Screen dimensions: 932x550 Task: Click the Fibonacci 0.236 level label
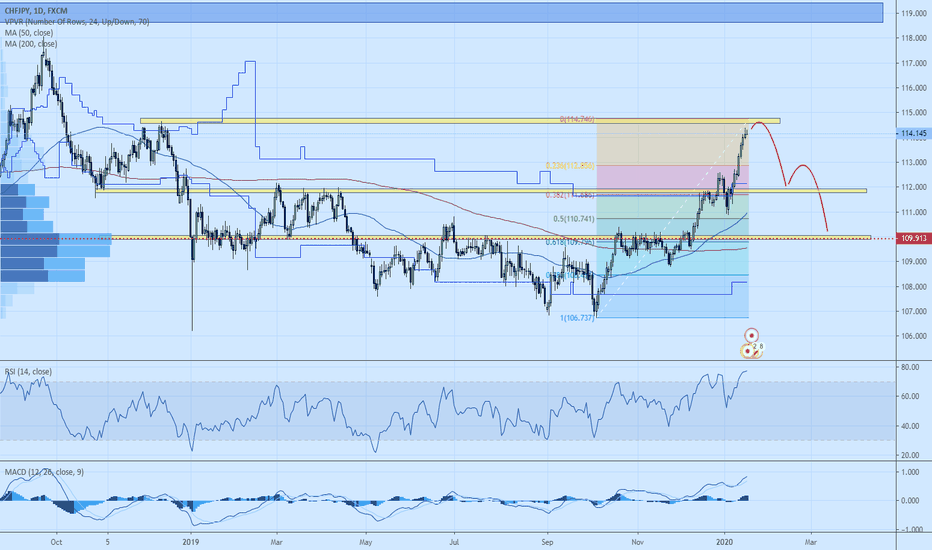[570, 166]
